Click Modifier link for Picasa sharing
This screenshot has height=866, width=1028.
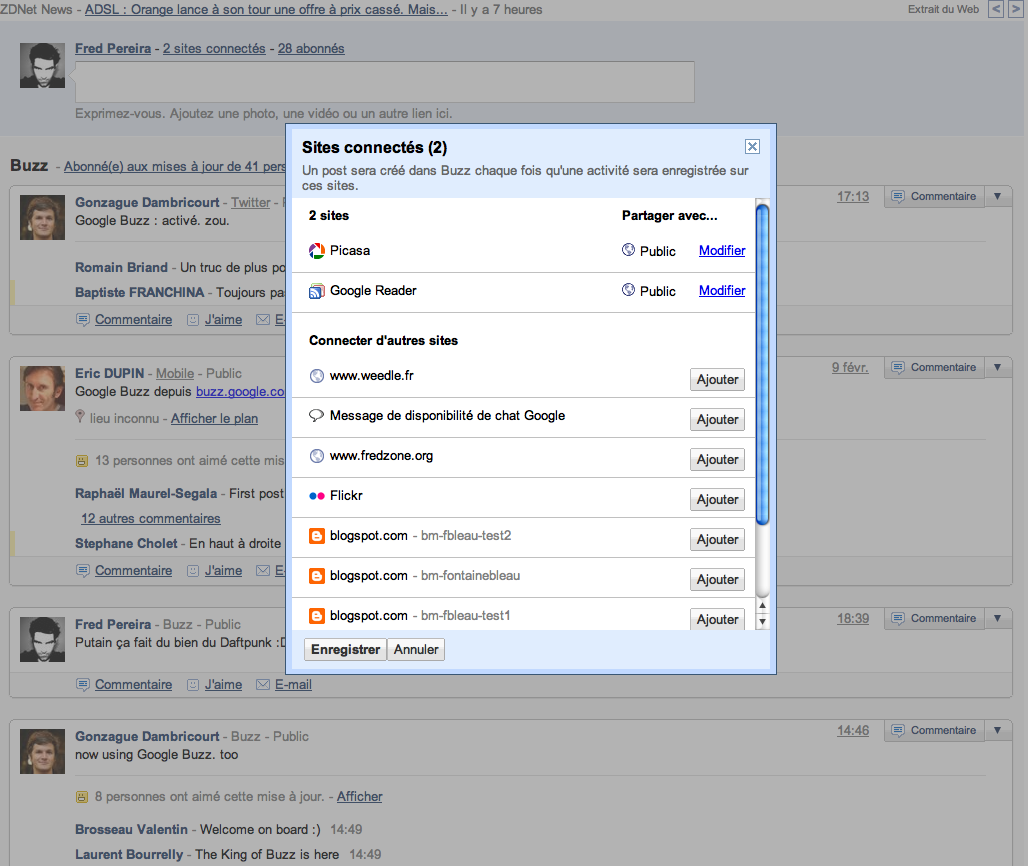click(722, 250)
